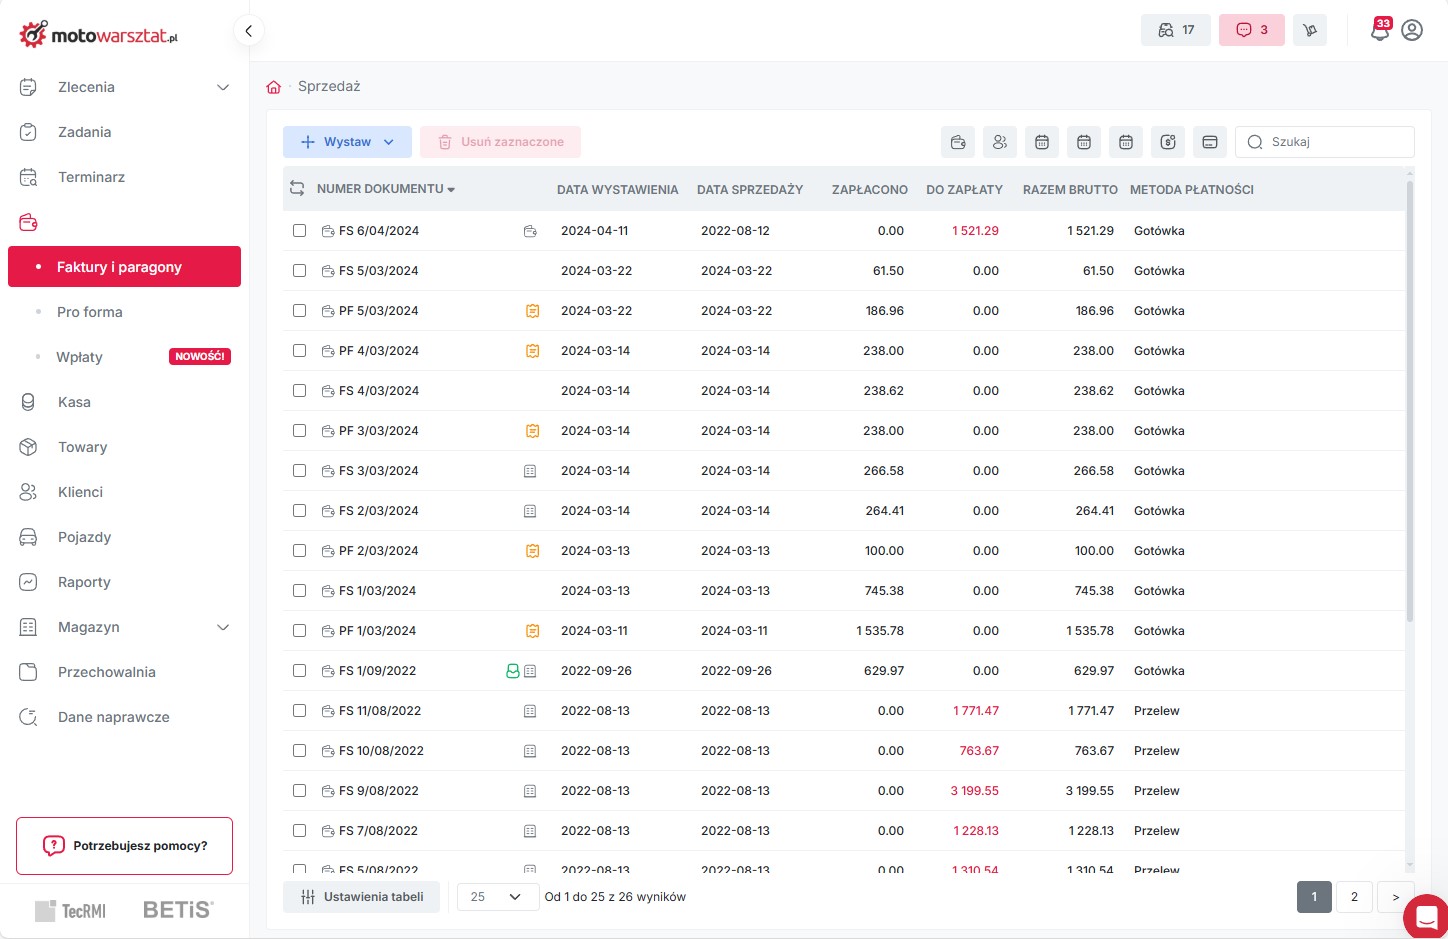
Task: Click the credit card filter icon
Action: 1209,142
